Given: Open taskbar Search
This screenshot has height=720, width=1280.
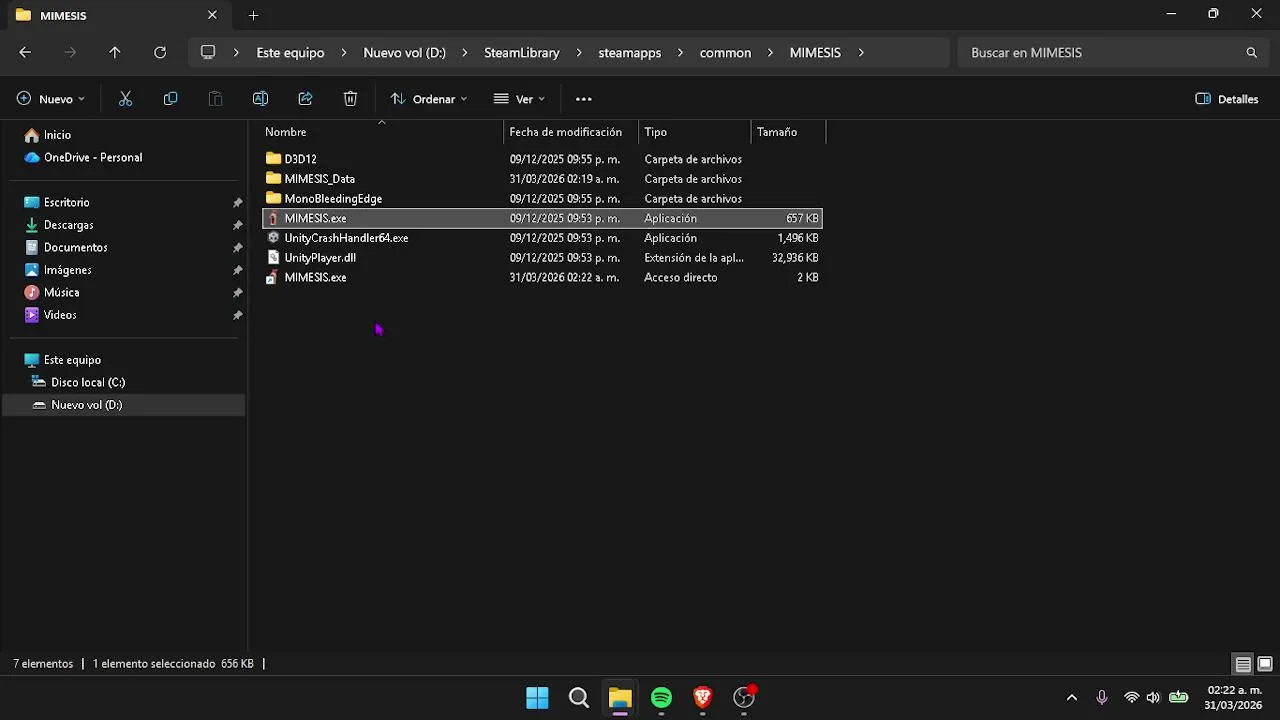Looking at the screenshot, I should [x=579, y=698].
